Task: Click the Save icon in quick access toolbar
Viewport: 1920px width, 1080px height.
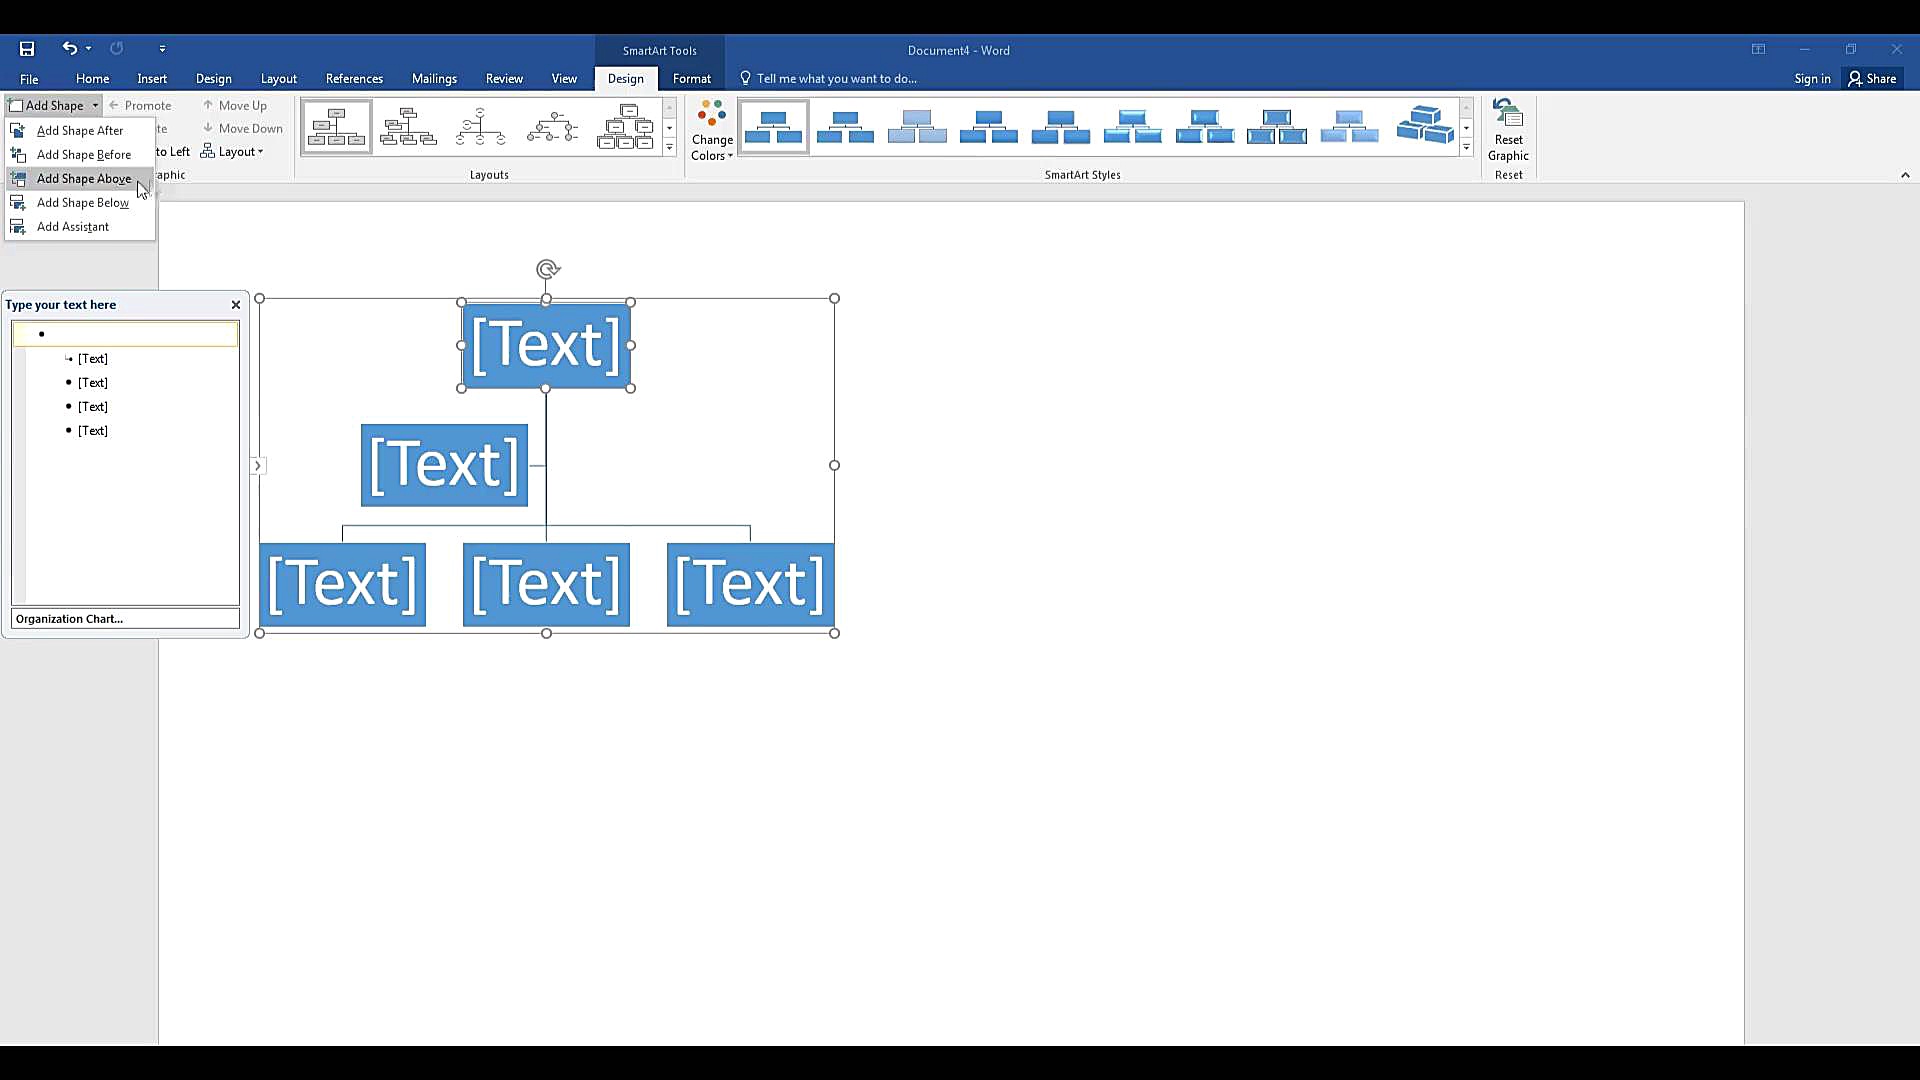Action: click(27, 49)
